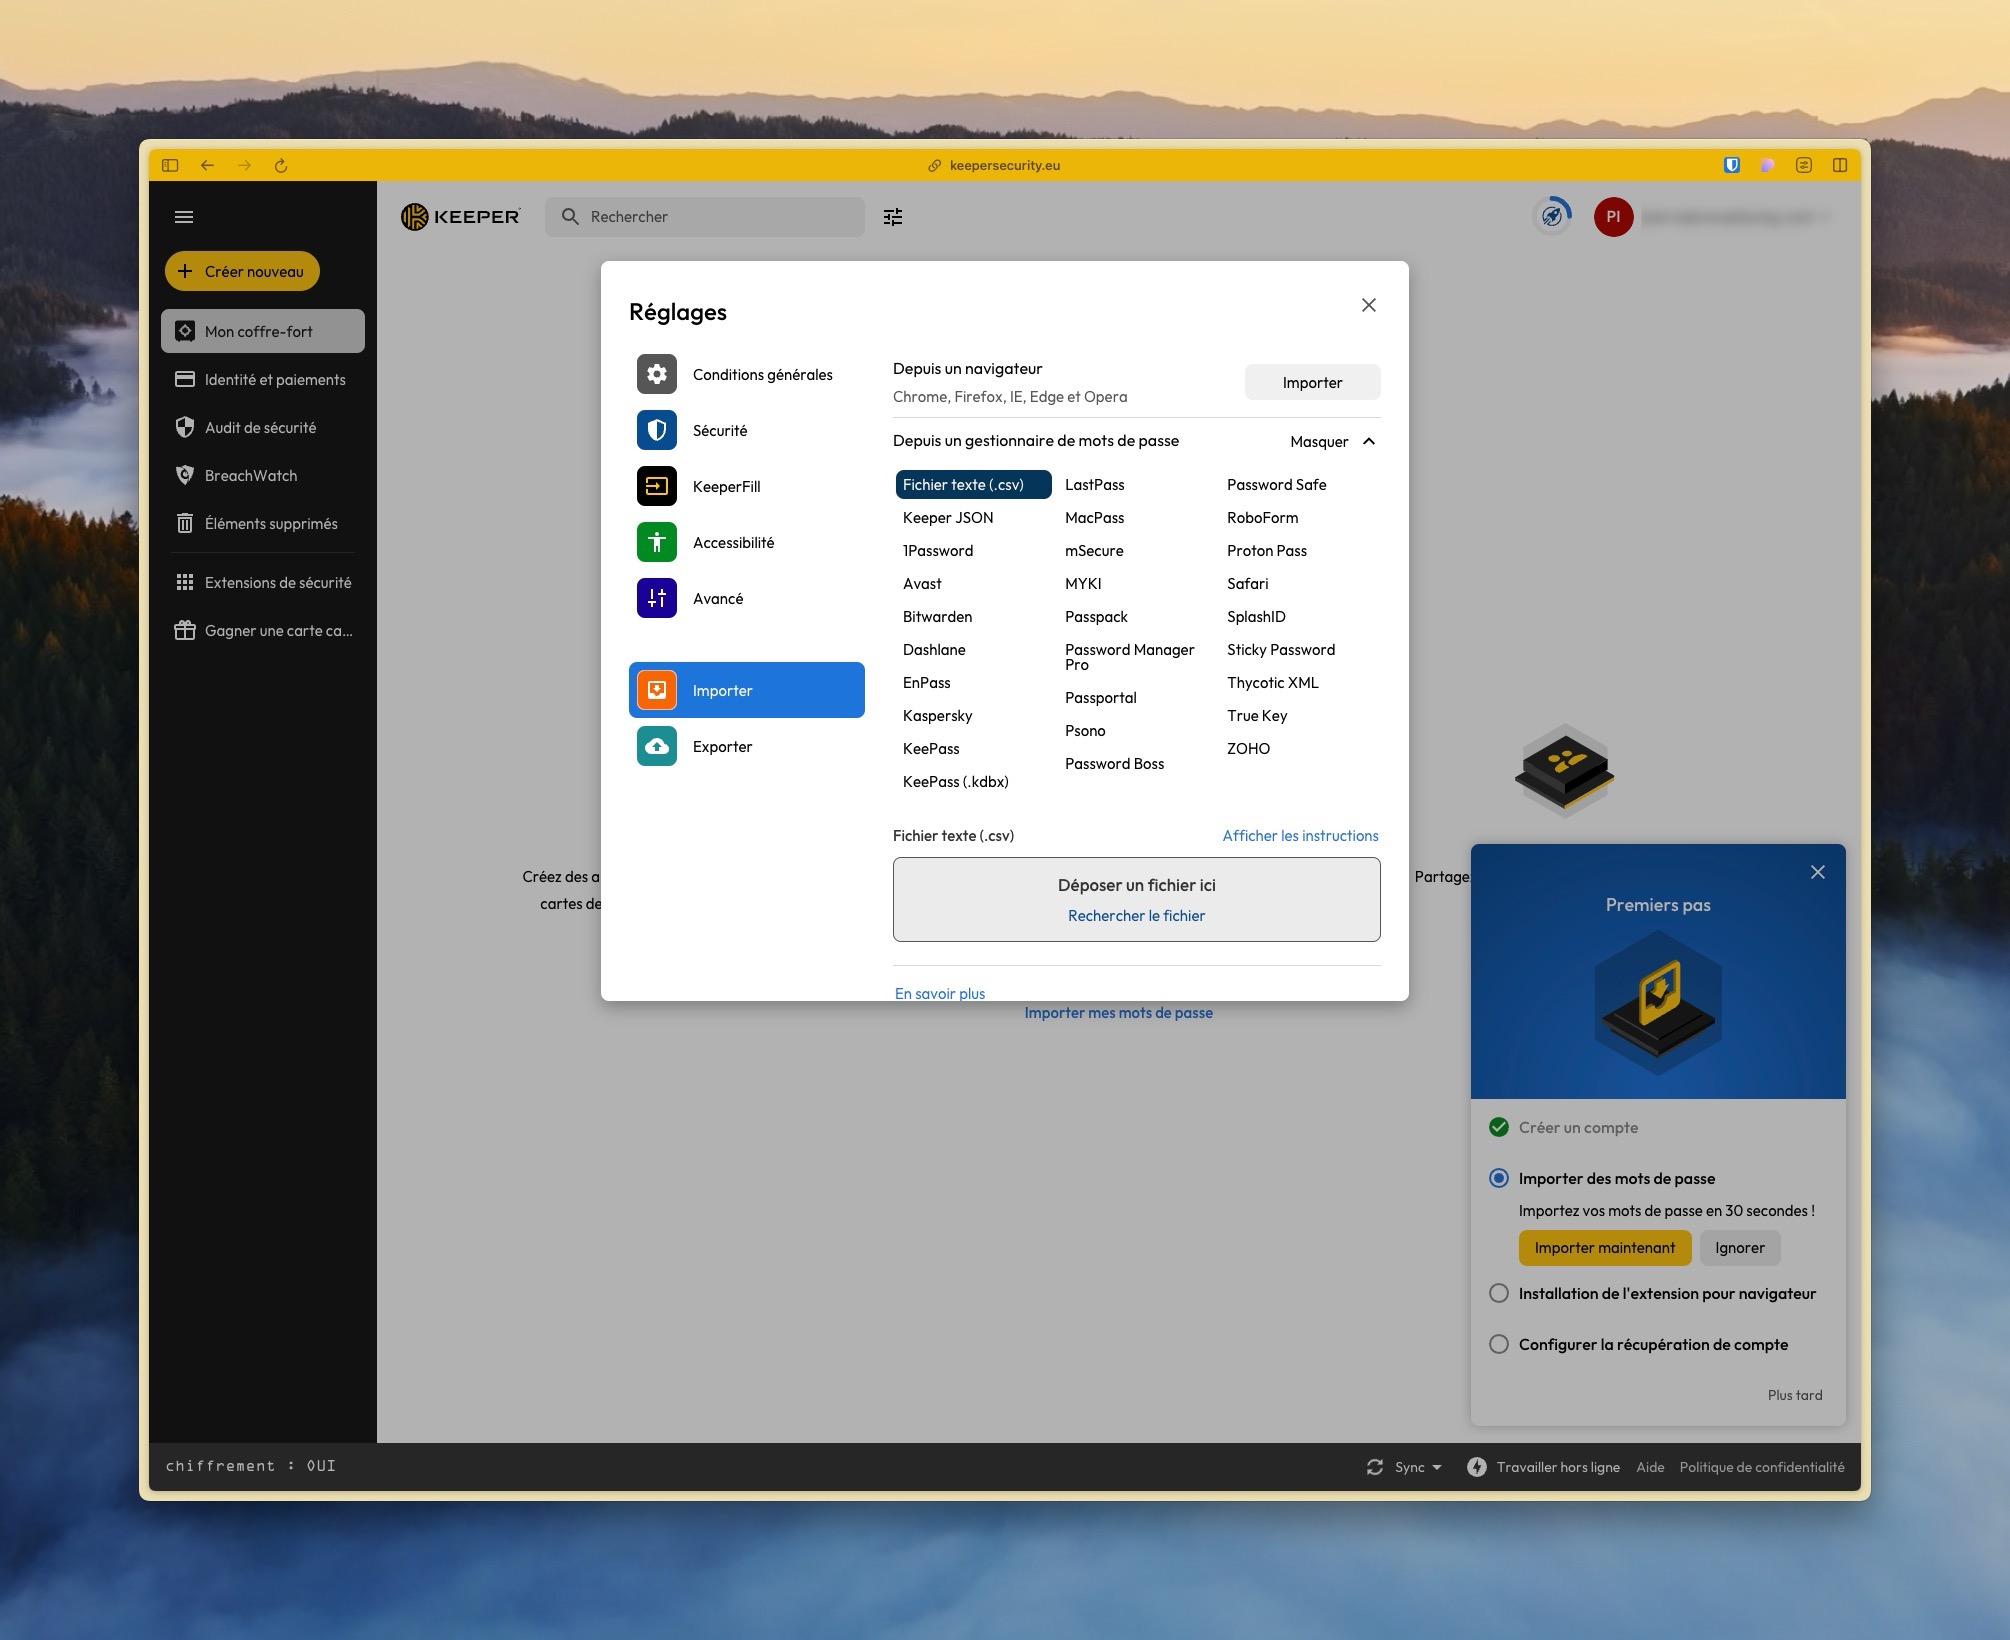Viewport: 2010px width, 1640px height.
Task: Click Aide in the footer
Action: point(1650,1467)
